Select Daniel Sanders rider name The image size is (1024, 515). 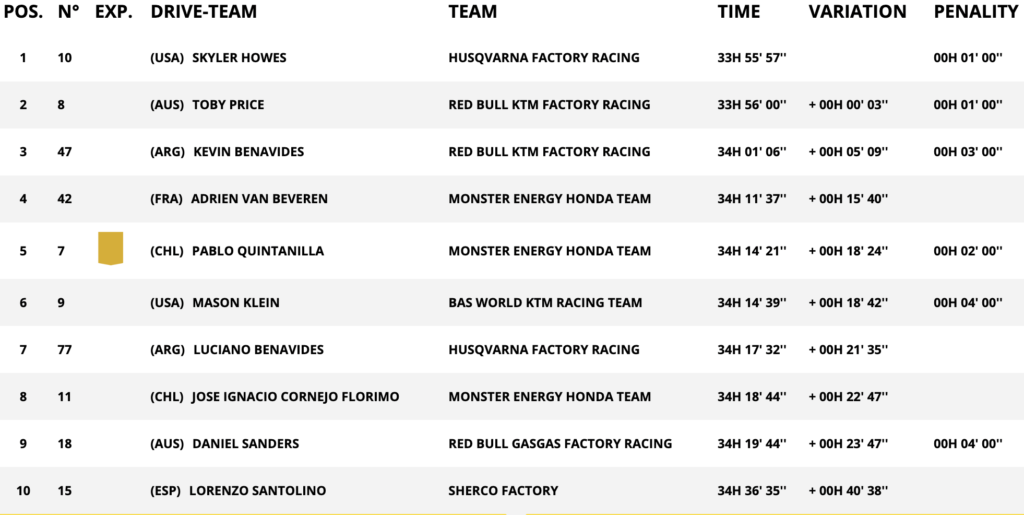pos(246,444)
